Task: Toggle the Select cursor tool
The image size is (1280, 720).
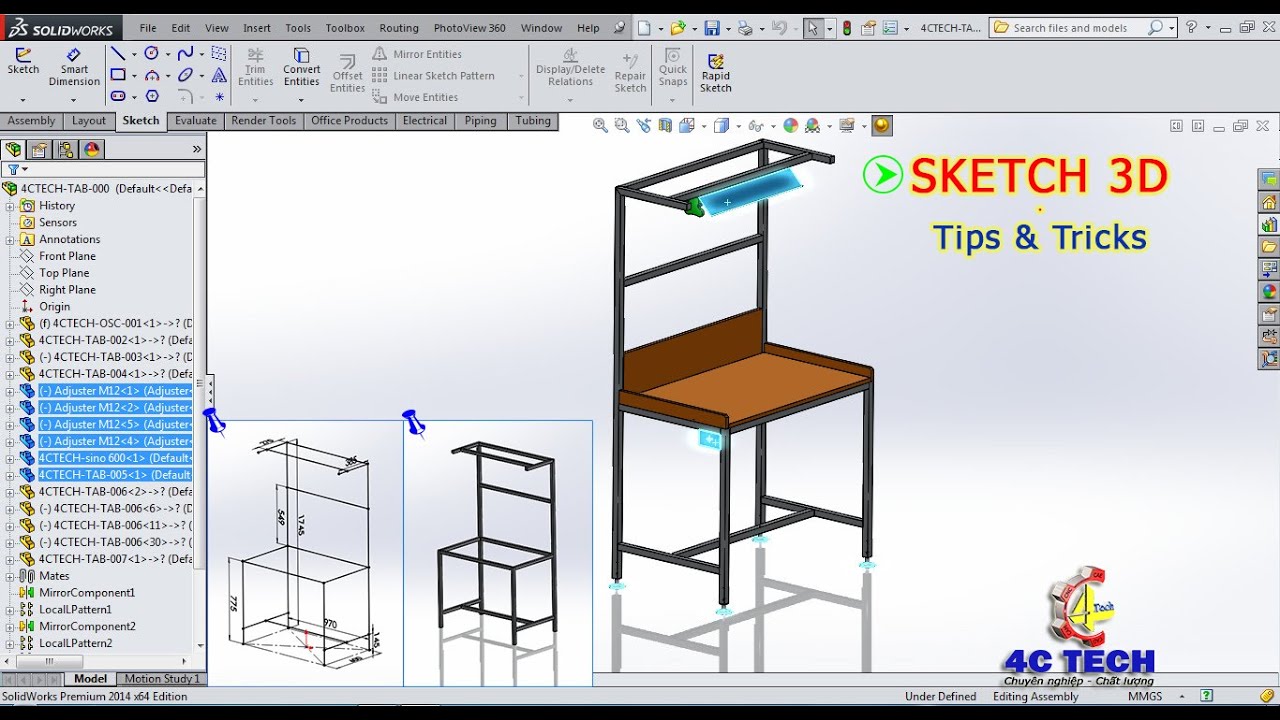Action: coord(813,28)
